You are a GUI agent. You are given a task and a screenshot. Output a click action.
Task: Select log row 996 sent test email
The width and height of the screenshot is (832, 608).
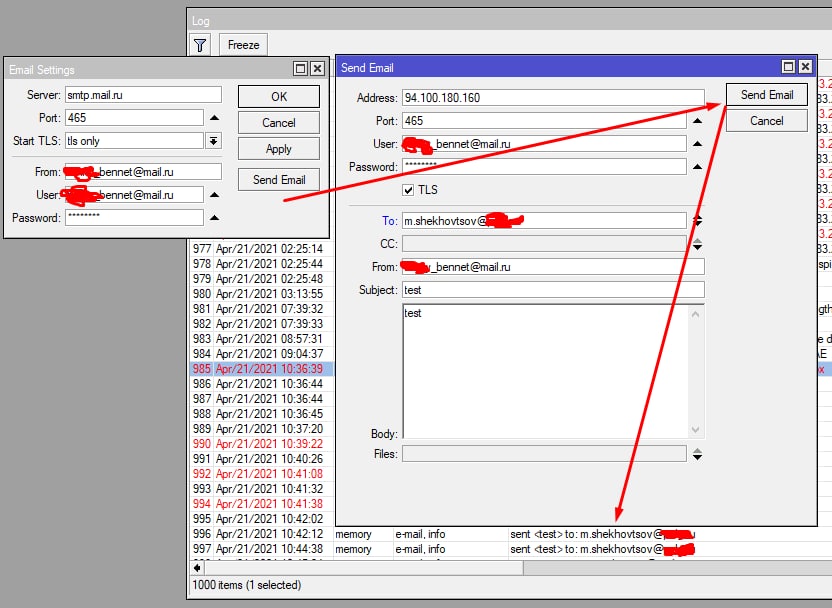pos(510,534)
